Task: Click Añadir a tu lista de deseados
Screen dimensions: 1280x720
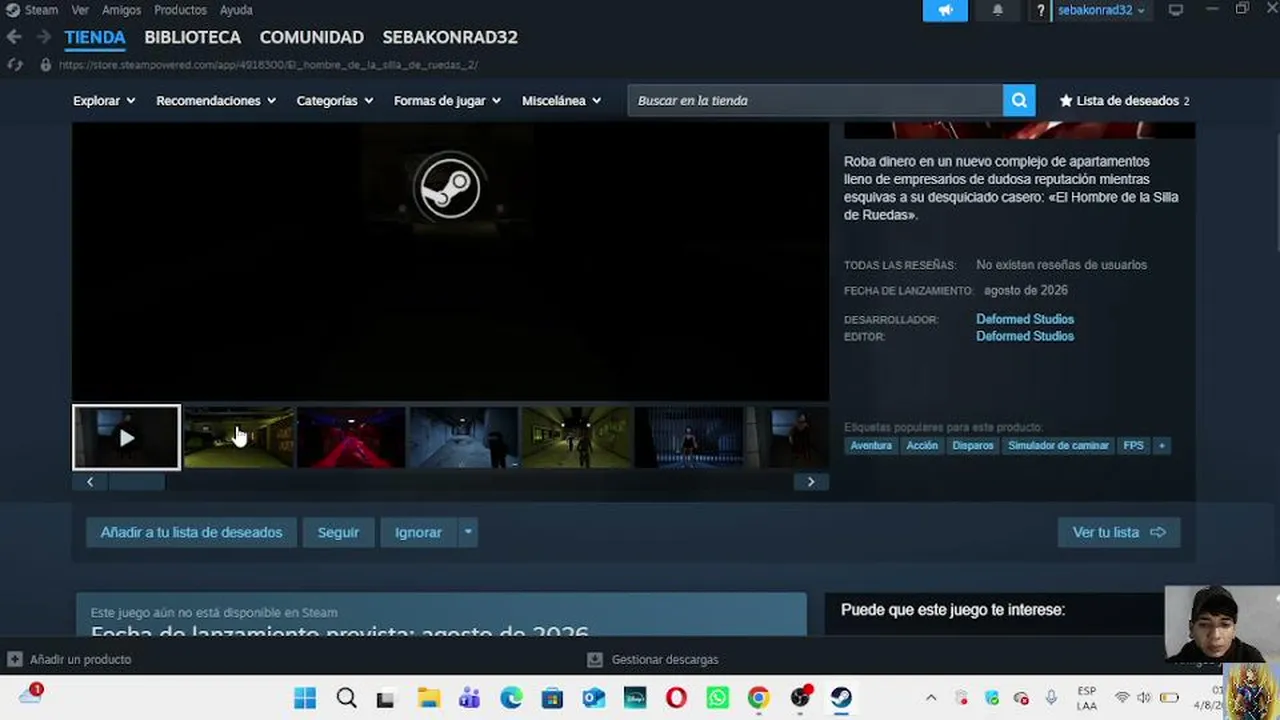Action: point(191,532)
